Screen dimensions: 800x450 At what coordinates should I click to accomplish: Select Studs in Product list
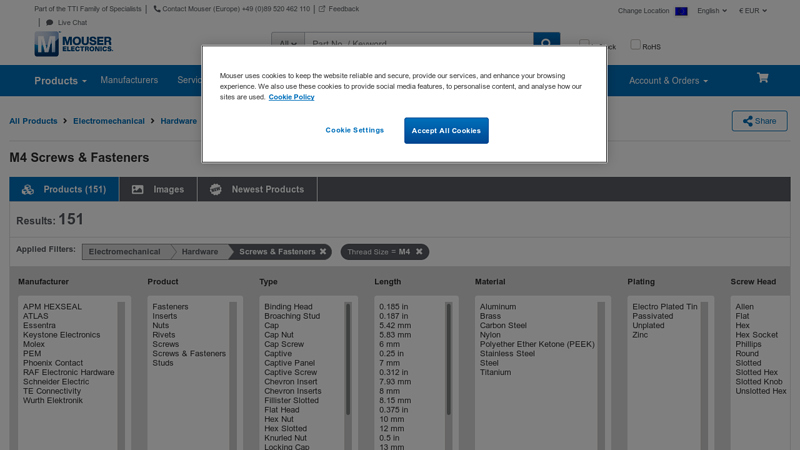coord(163,363)
